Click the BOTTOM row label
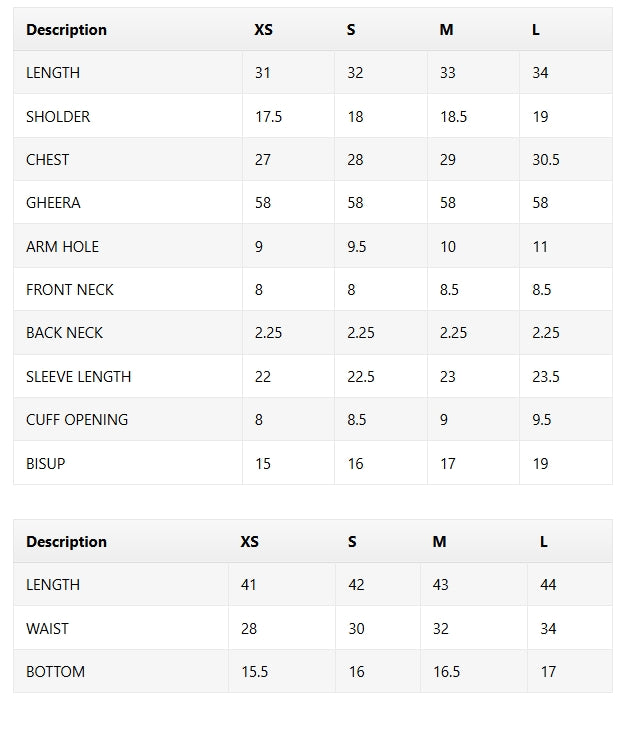 [x=55, y=672]
